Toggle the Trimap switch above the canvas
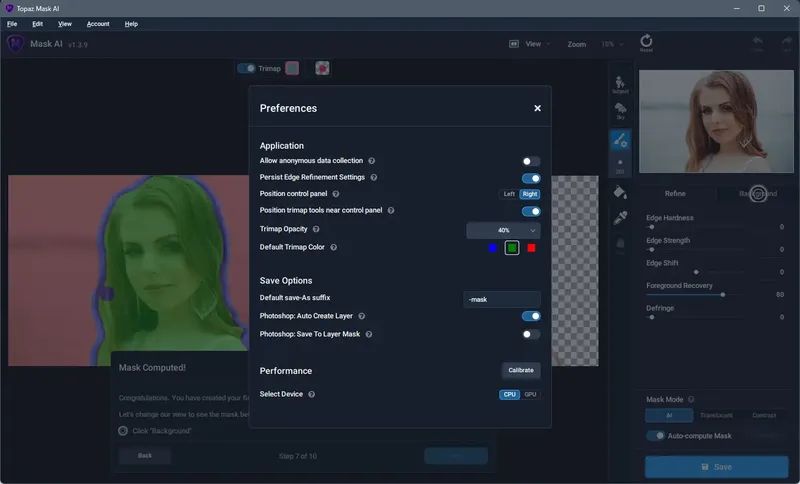Viewport: 800px width, 484px height. (x=246, y=68)
